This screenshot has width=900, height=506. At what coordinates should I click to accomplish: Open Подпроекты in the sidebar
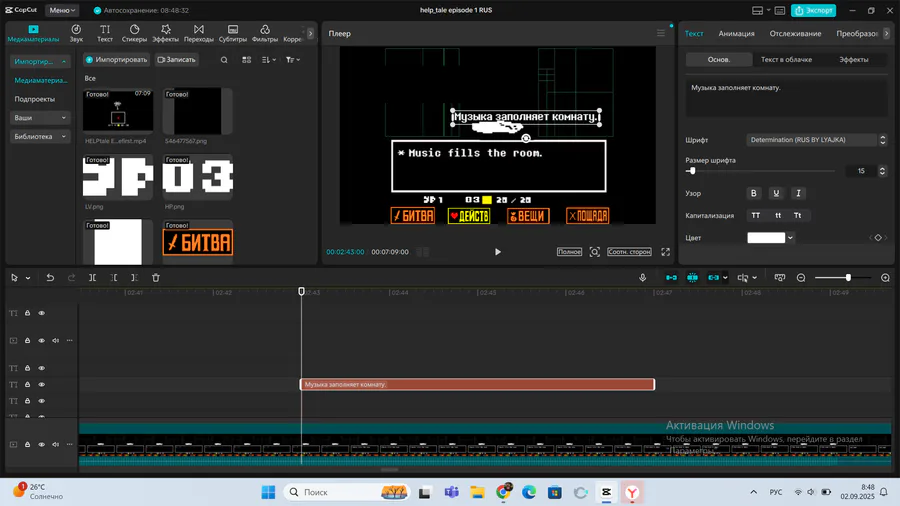(34, 99)
